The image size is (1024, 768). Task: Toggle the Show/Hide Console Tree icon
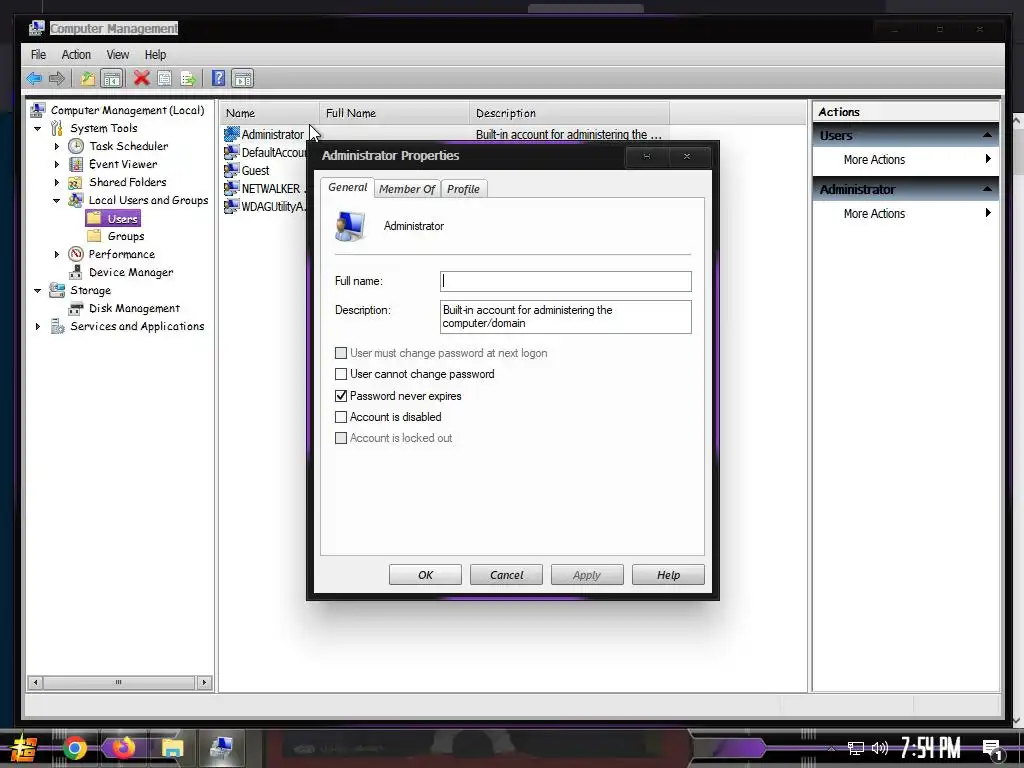(112, 79)
